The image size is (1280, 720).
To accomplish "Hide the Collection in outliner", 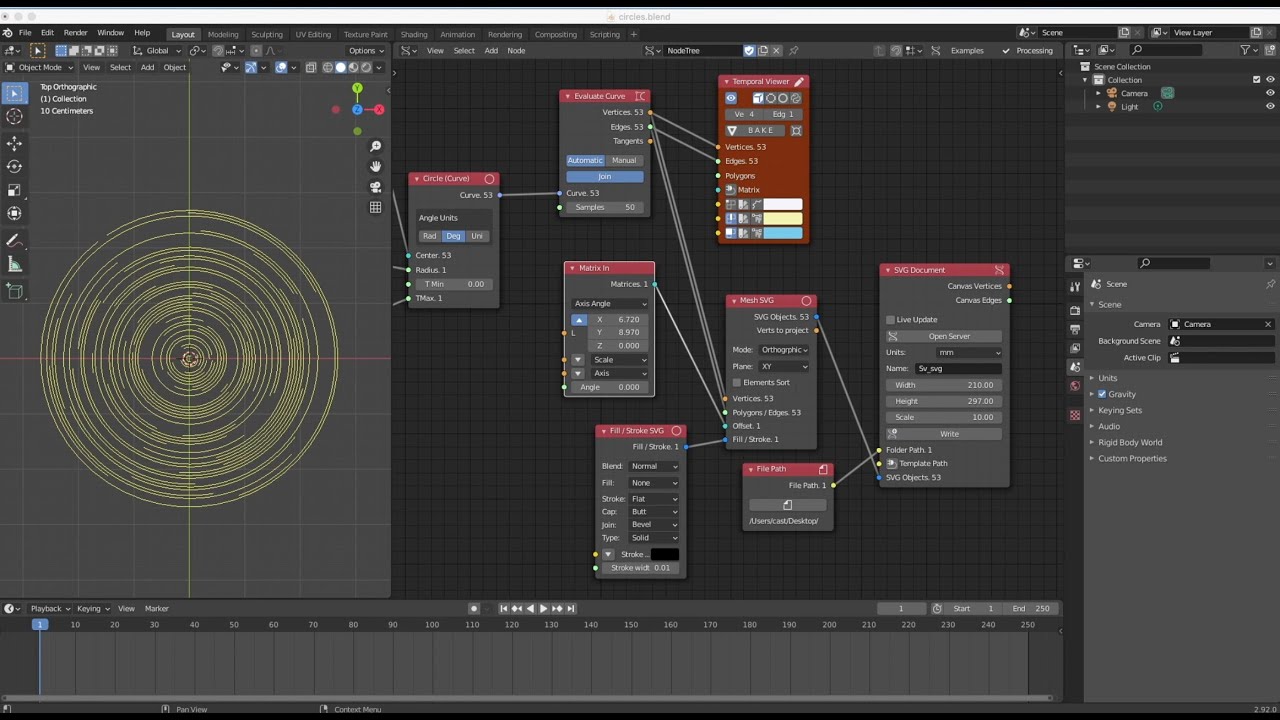I will [x=1270, y=80].
